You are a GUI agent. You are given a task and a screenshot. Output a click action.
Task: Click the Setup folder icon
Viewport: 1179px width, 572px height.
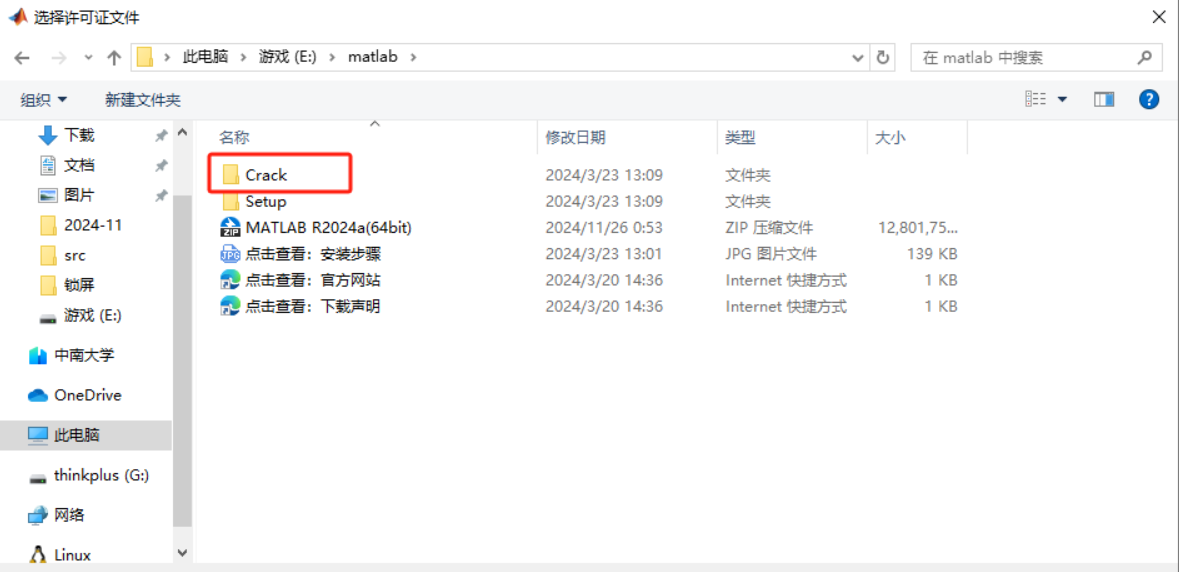[231, 202]
